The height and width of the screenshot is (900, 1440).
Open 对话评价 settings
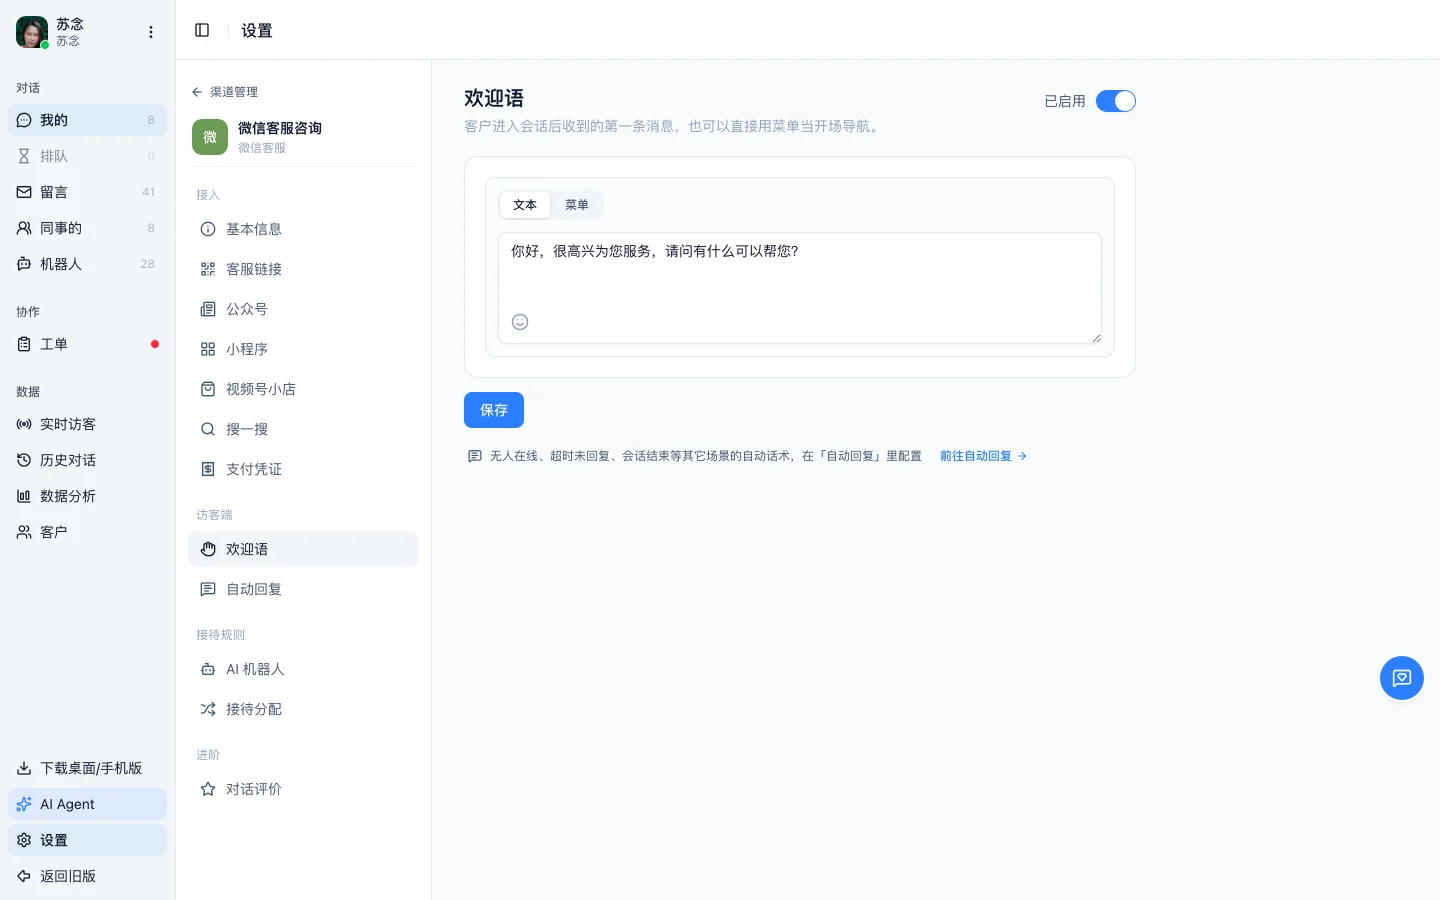point(303,789)
